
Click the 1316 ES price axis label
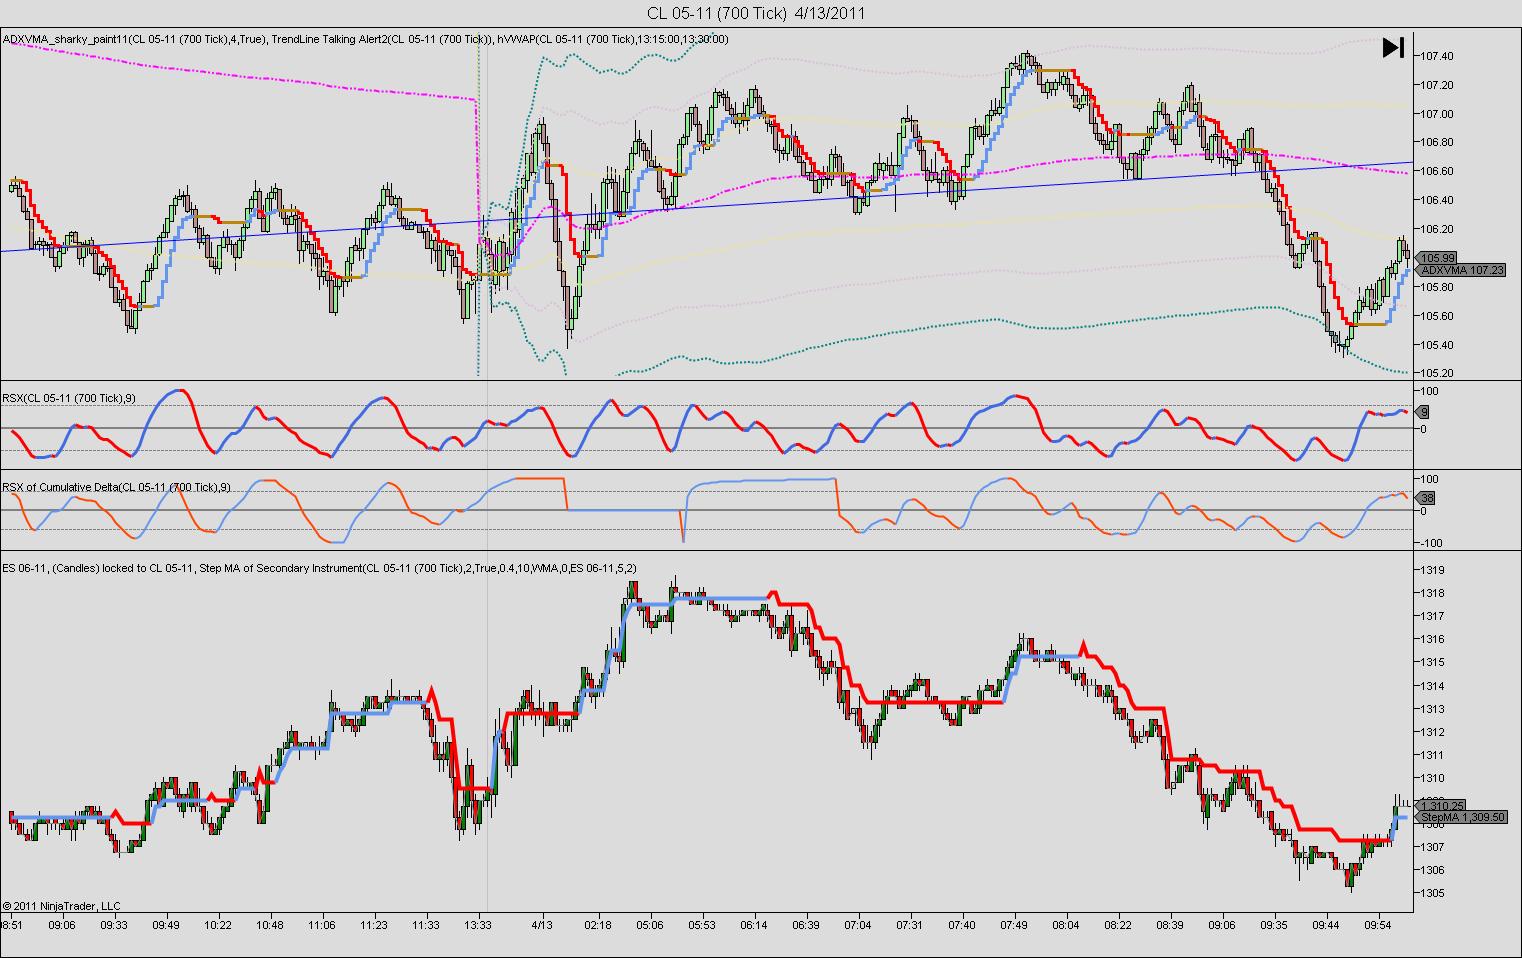[1432, 639]
